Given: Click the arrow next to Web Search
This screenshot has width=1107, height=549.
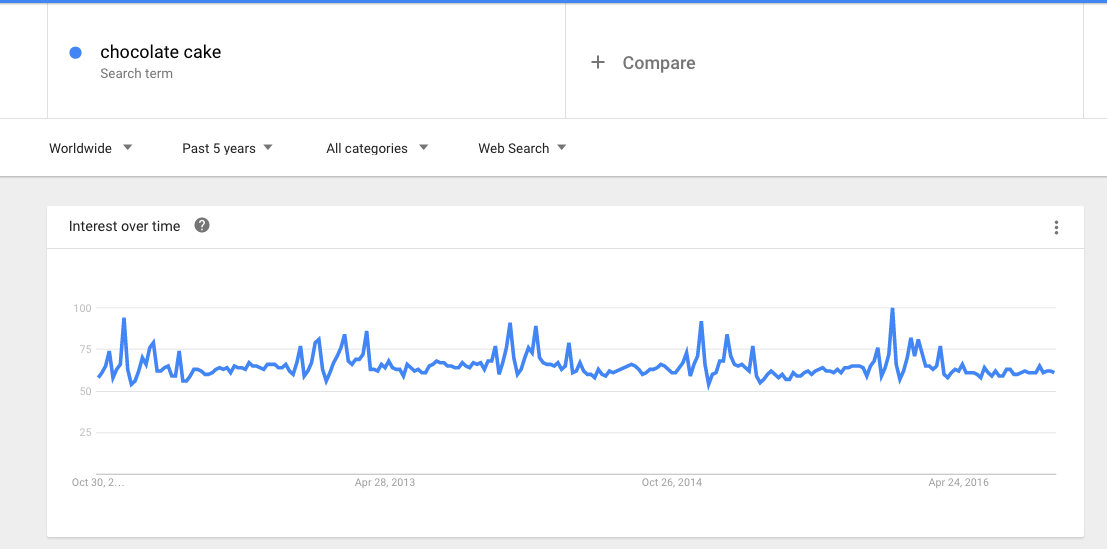Looking at the screenshot, I should (x=561, y=147).
